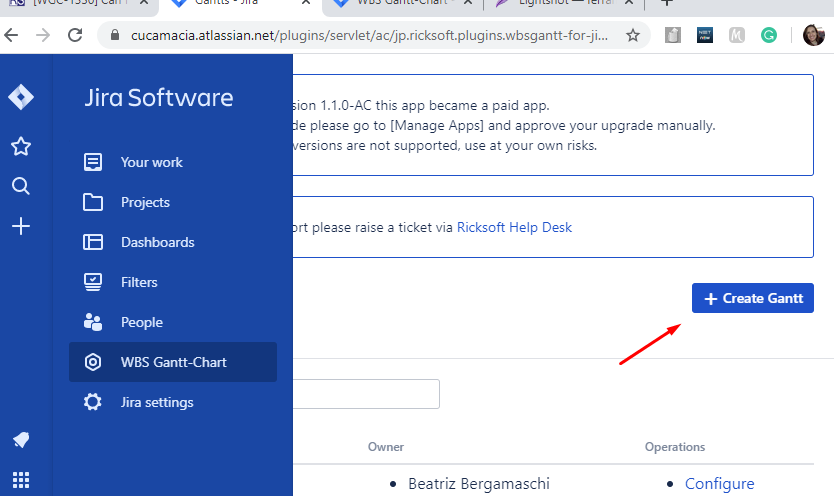Image resolution: width=834 pixels, height=496 pixels.
Task: Click the Configure link in Operations
Action: click(719, 484)
